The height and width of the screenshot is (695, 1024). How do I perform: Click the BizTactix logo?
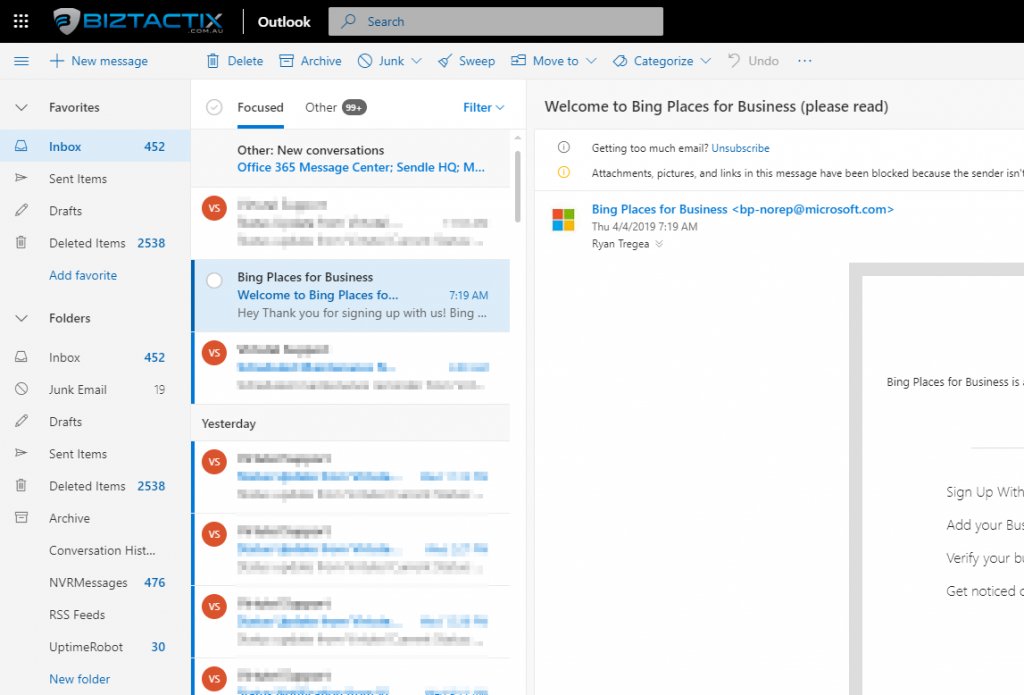click(138, 22)
